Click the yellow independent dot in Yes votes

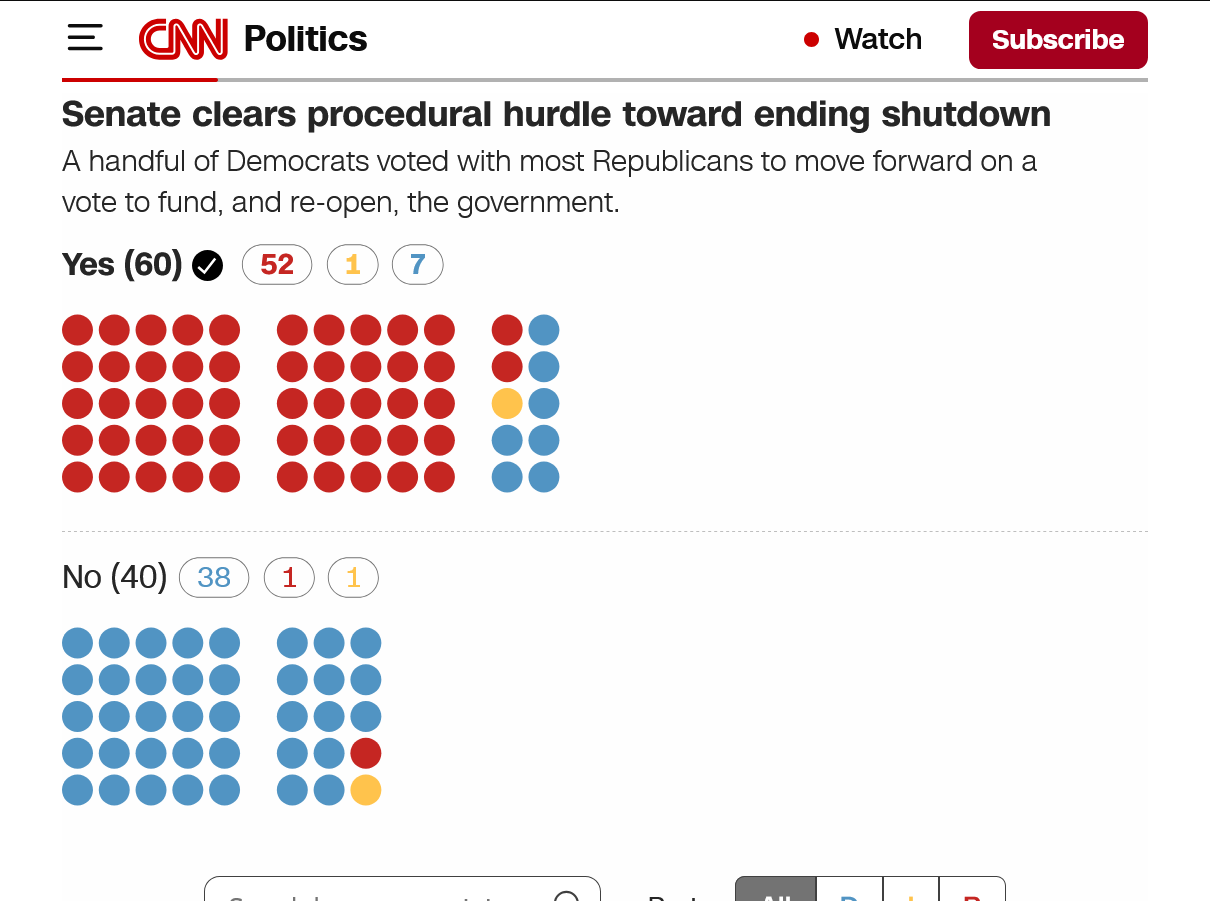[x=507, y=404]
